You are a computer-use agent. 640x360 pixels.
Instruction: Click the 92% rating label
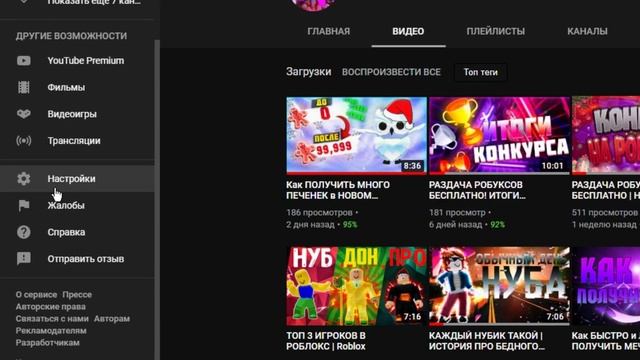coord(498,224)
